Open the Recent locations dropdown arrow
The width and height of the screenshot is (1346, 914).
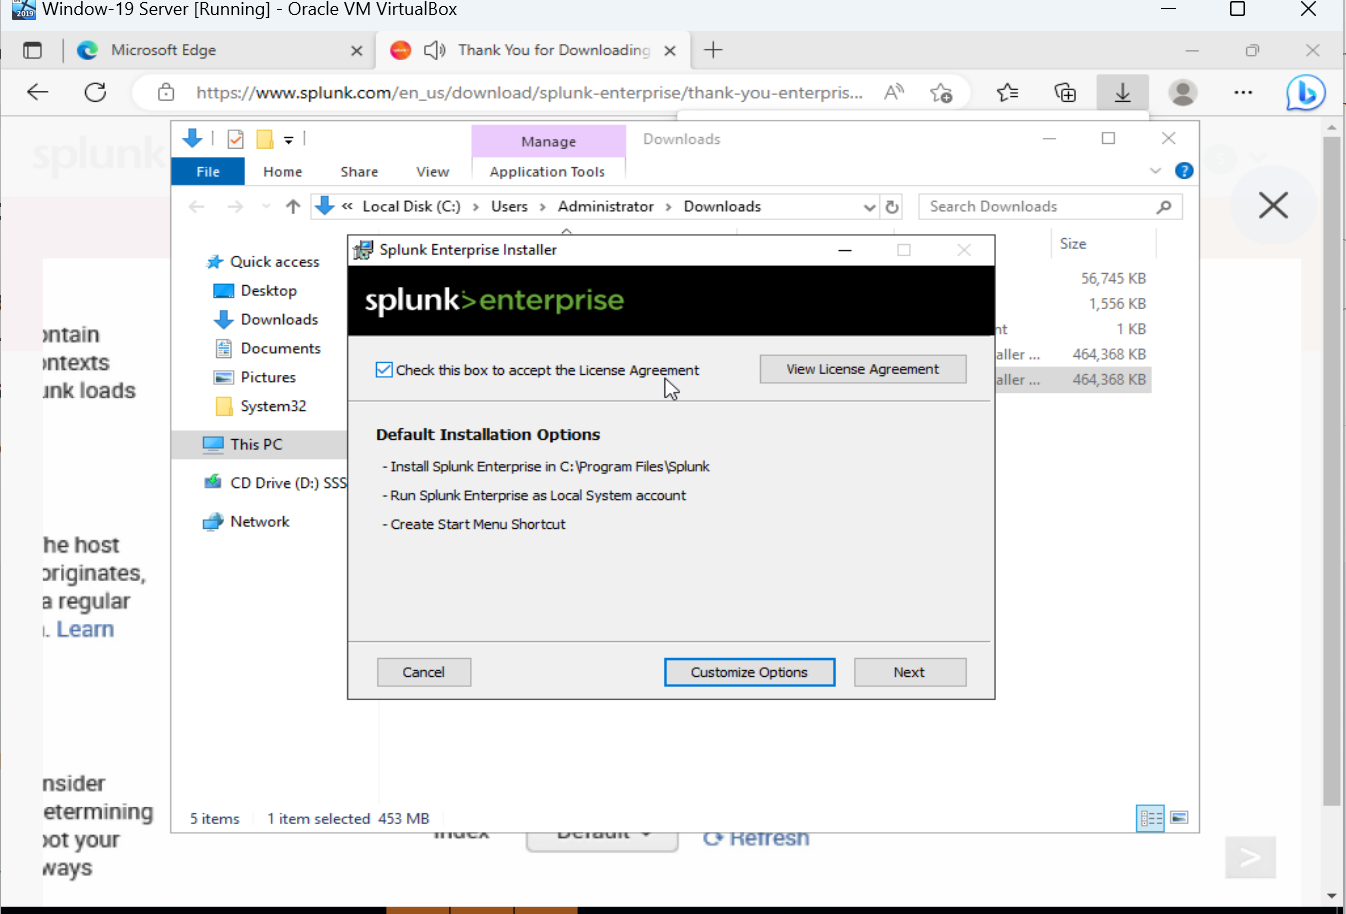tap(265, 206)
